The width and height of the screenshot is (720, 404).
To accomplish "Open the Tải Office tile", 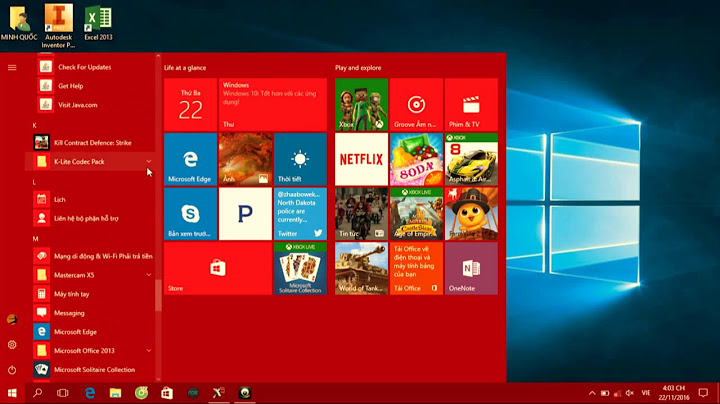I will click(416, 269).
